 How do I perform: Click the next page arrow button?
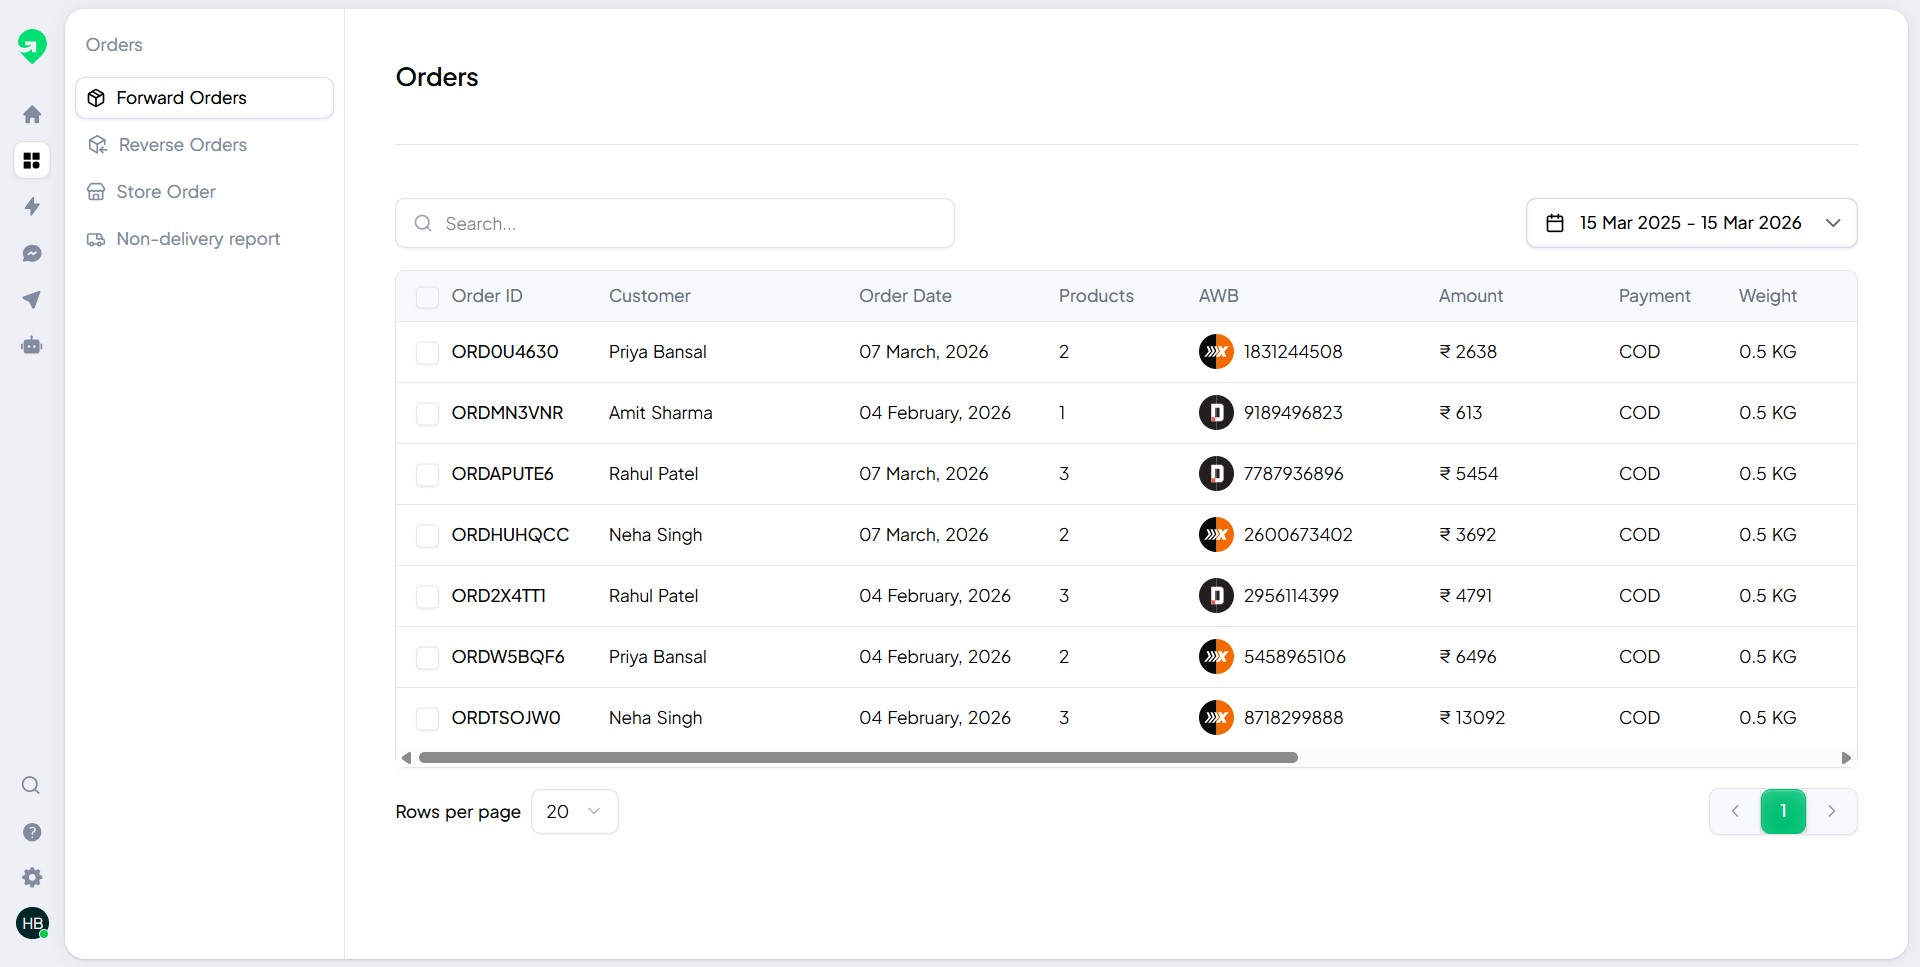click(1833, 811)
